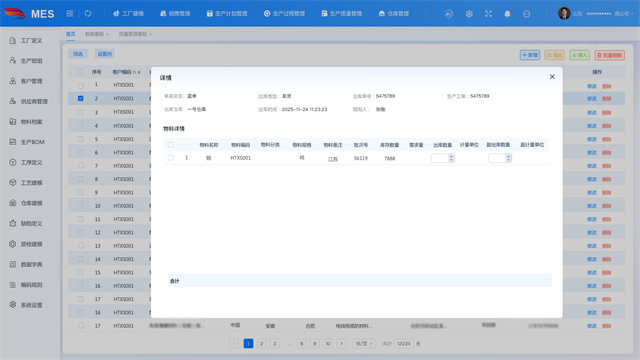Open the AI assistant icon in header
Image resolution: width=640 pixels, height=360 pixels.
pyautogui.click(x=449, y=14)
